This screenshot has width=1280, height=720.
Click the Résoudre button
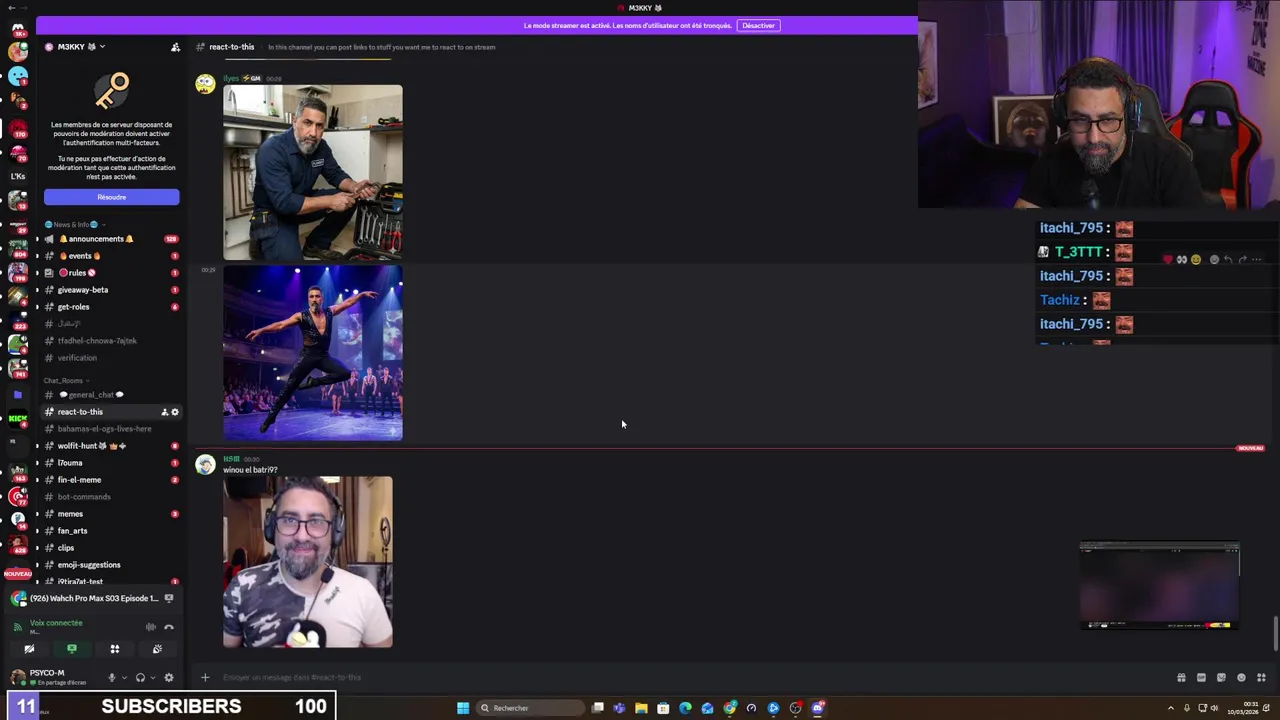pos(112,197)
